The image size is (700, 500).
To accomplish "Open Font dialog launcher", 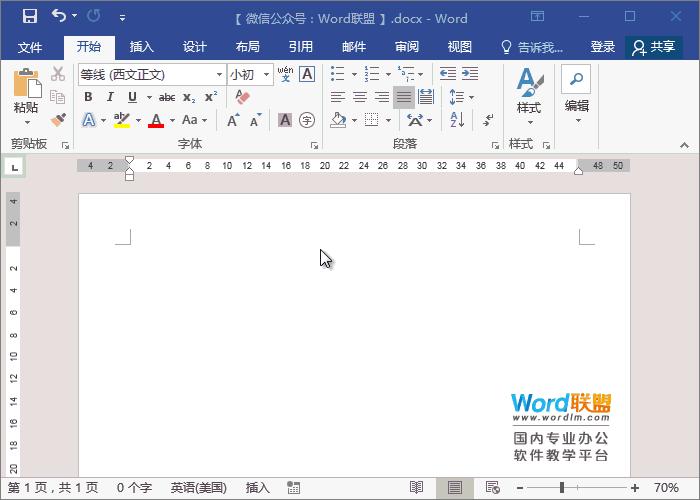I will pyautogui.click(x=314, y=145).
